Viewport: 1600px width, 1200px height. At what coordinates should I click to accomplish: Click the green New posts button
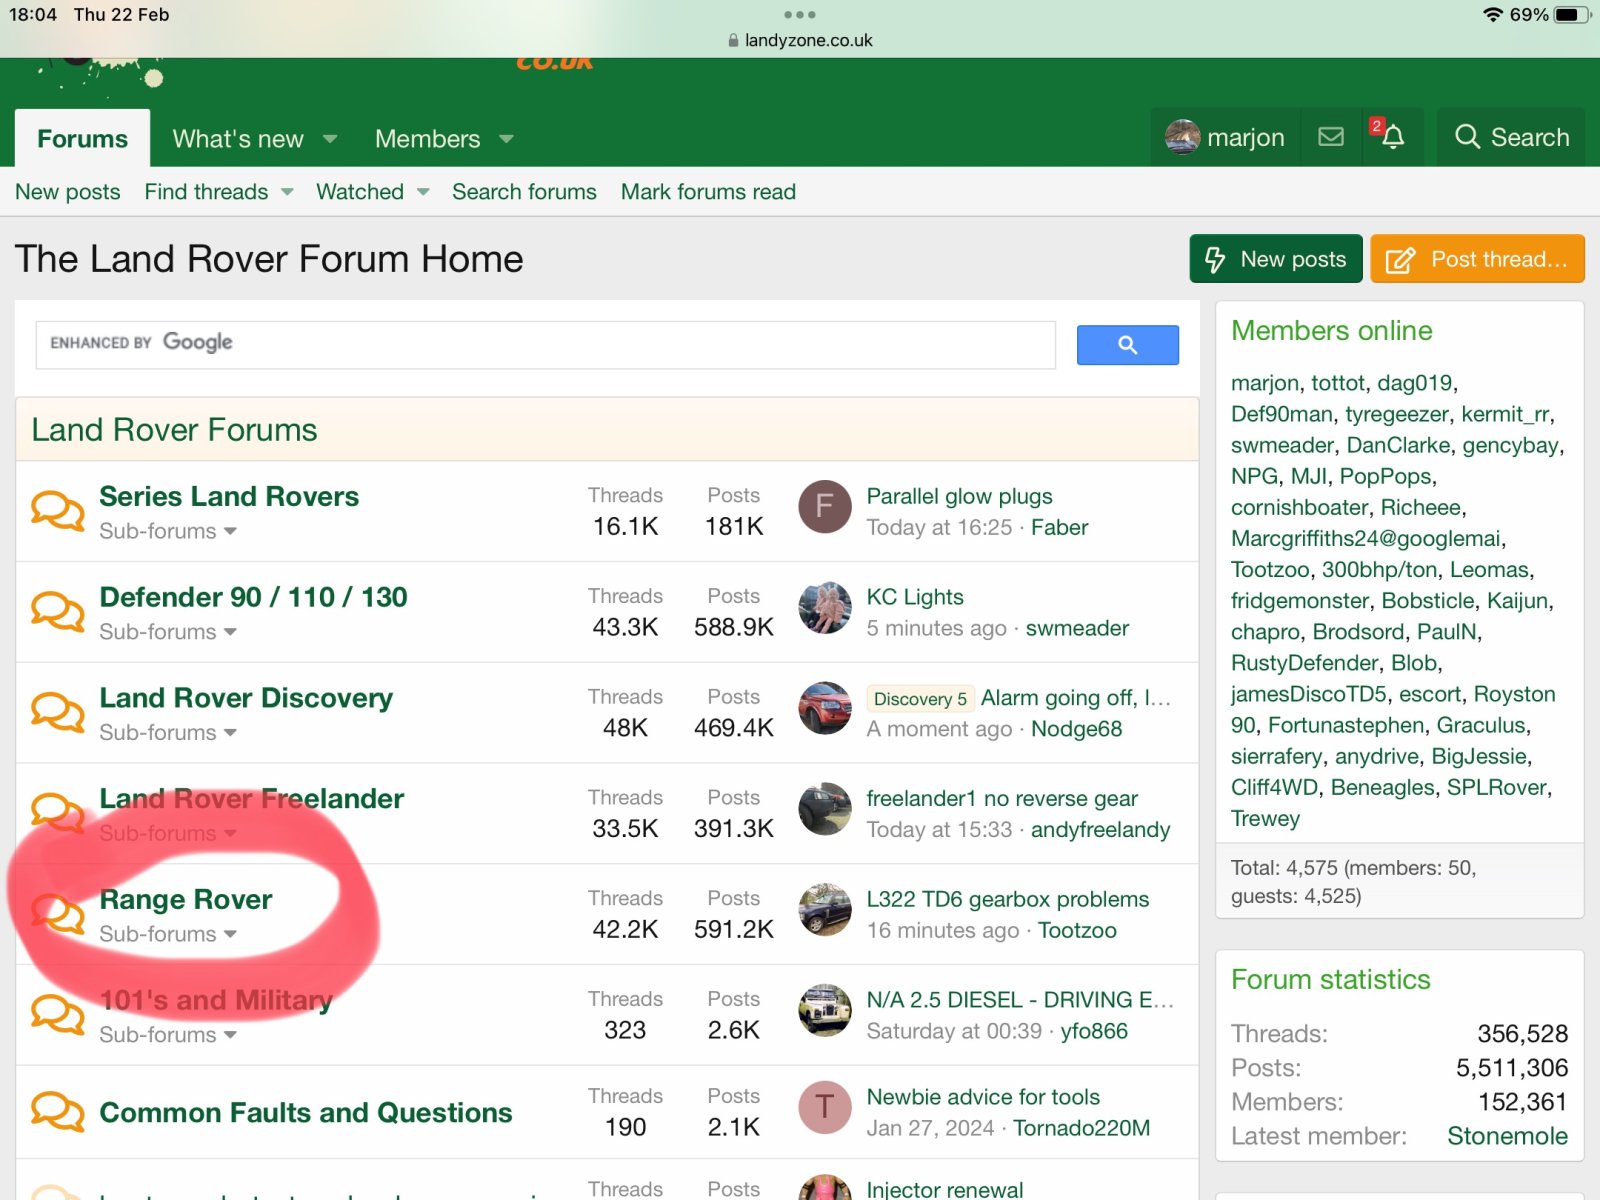coord(1276,259)
